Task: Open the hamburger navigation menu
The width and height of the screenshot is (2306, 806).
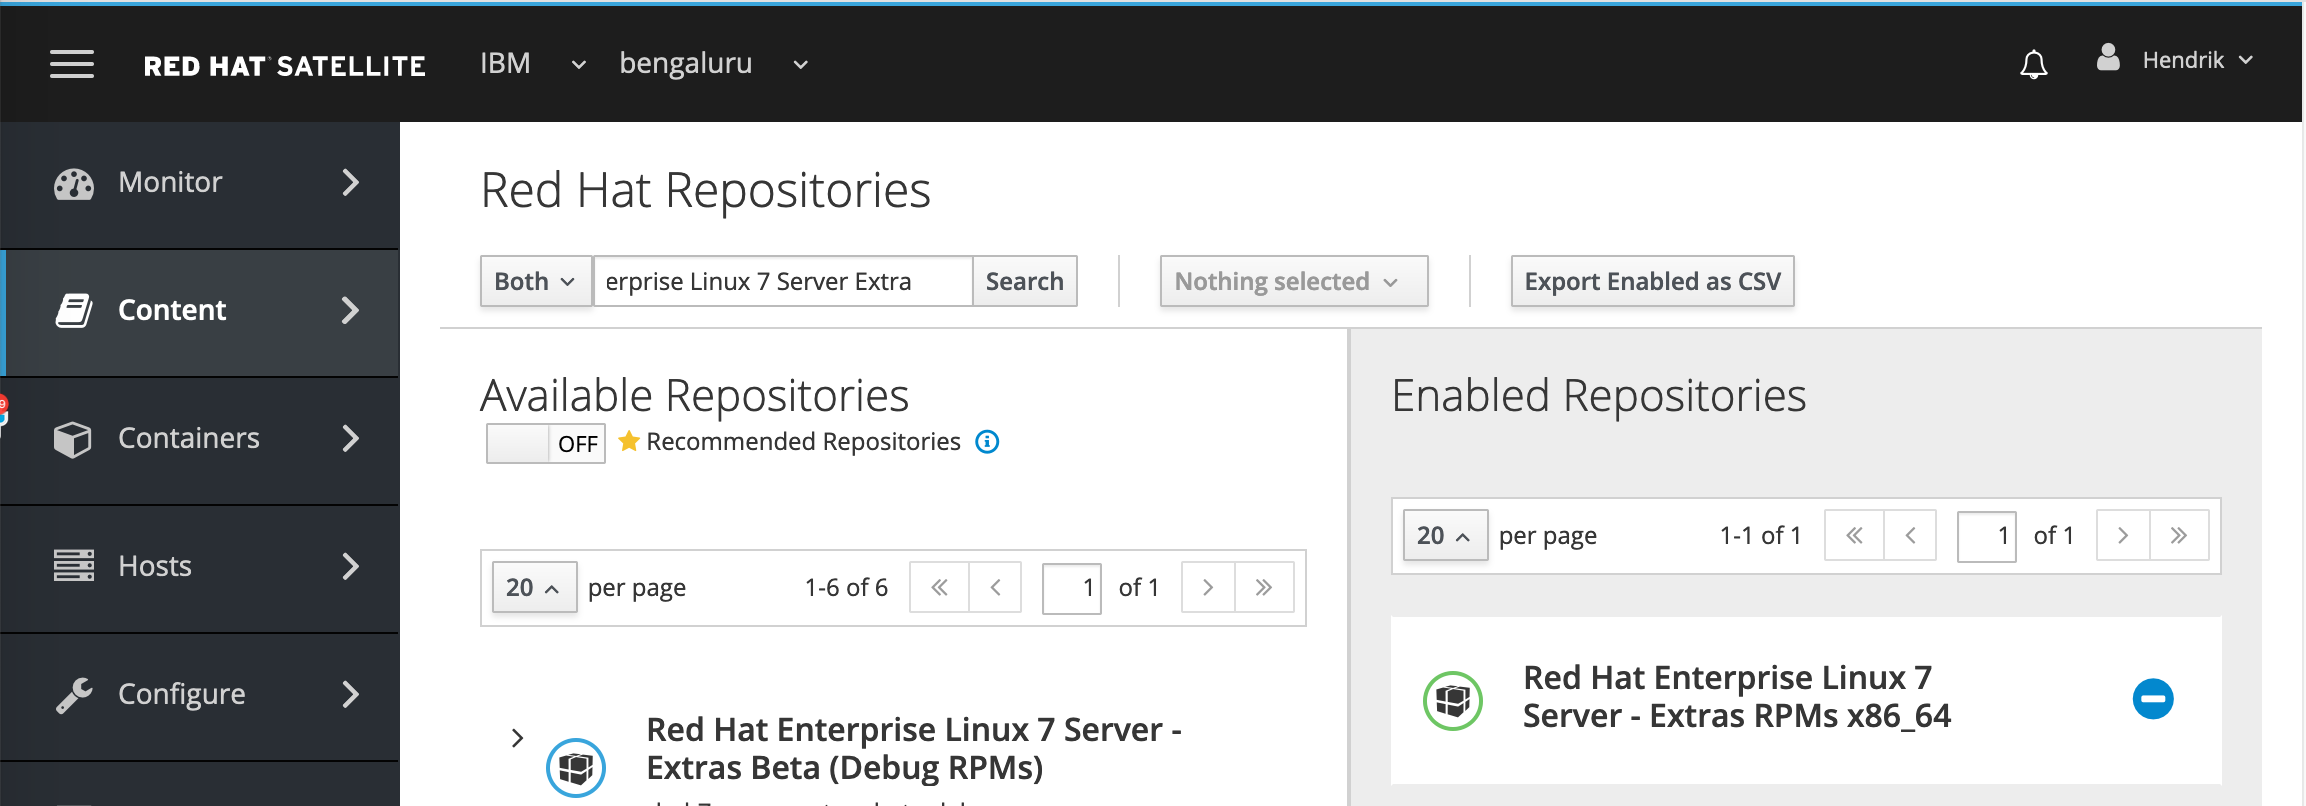Action: pyautogui.click(x=72, y=64)
